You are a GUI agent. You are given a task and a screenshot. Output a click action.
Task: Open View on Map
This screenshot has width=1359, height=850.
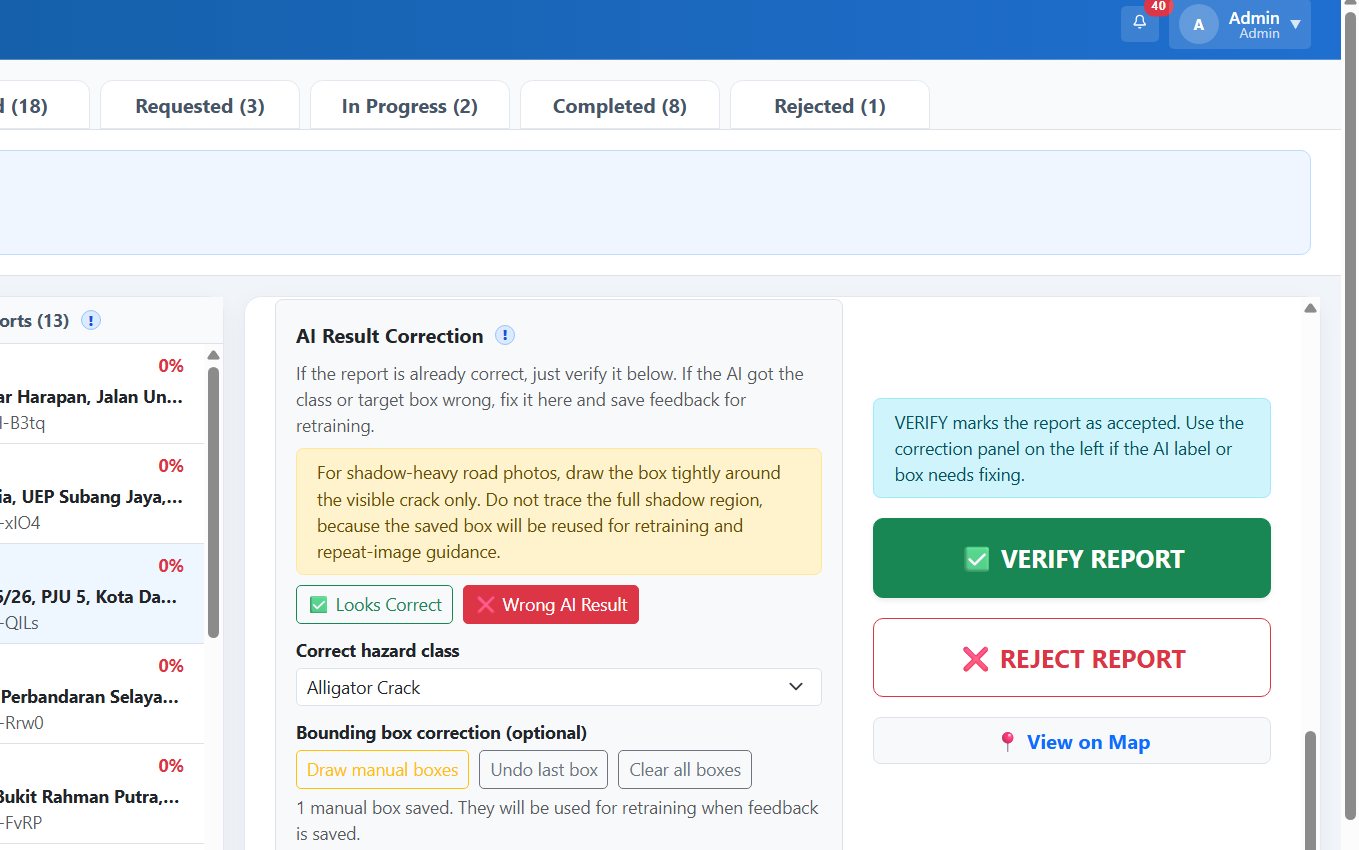pyautogui.click(x=1072, y=741)
